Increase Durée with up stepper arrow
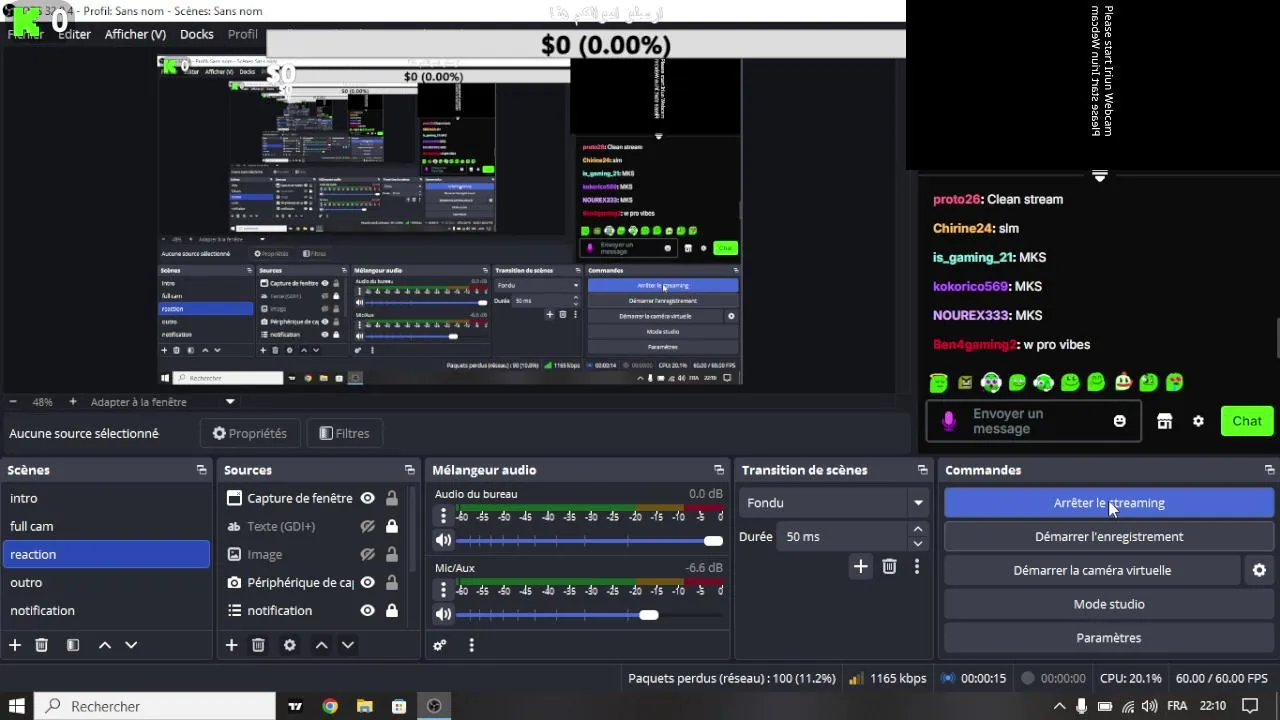The height and width of the screenshot is (720, 1280). (x=918, y=531)
